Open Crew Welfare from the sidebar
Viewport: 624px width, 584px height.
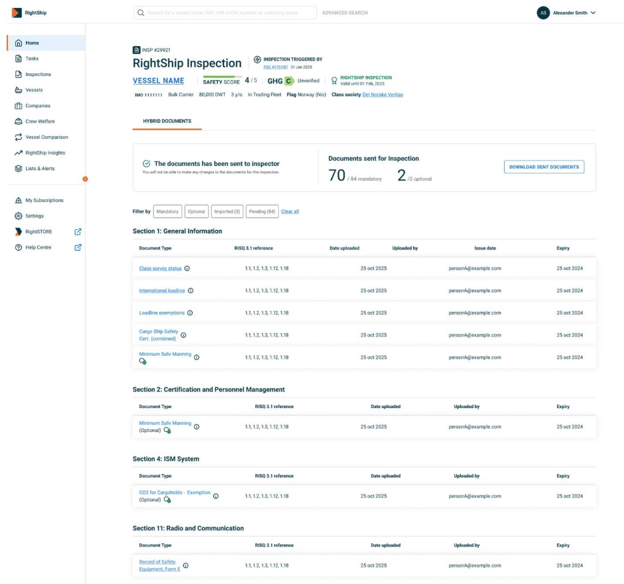pos(39,121)
